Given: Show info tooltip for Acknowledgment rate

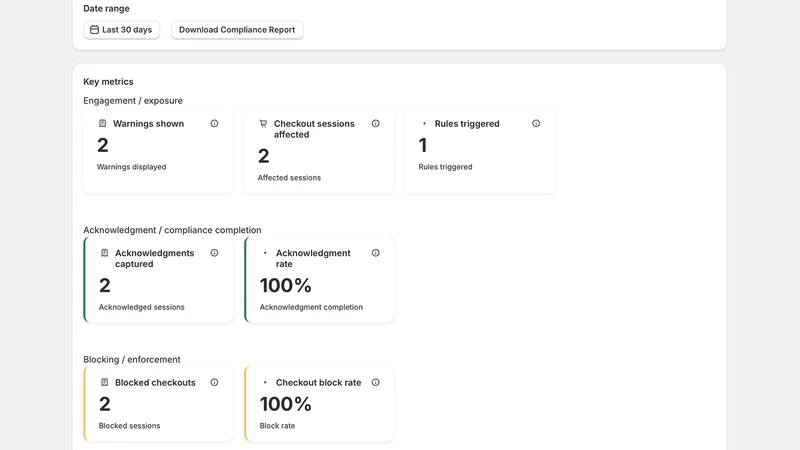Looking at the screenshot, I should pyautogui.click(x=376, y=253).
